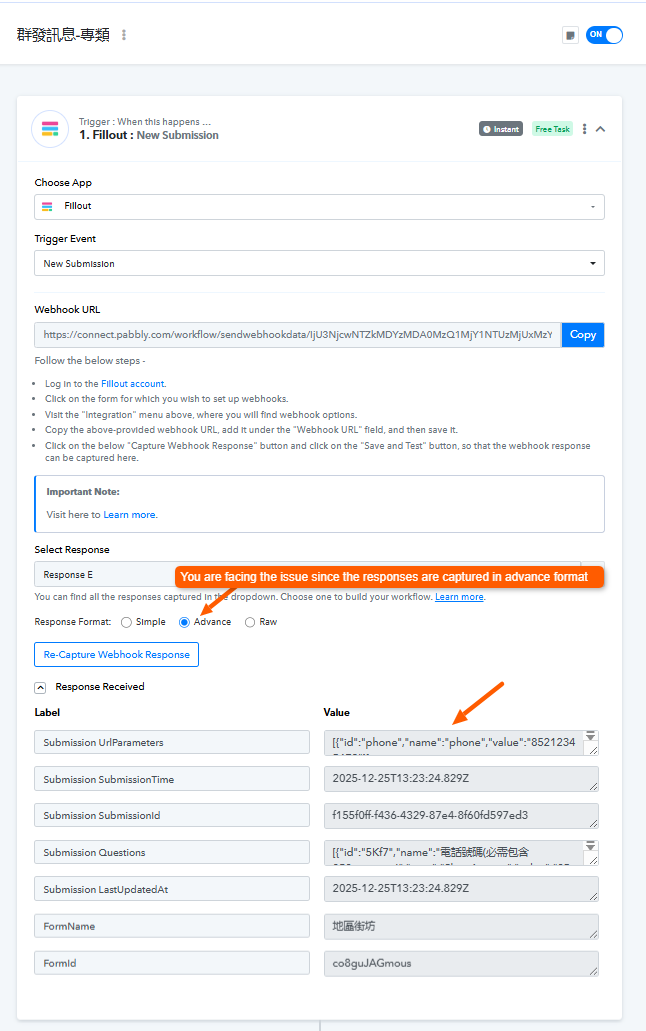Viewport: 646px width, 1031px height.
Task: Click the workflow notes icon
Action: [570, 35]
